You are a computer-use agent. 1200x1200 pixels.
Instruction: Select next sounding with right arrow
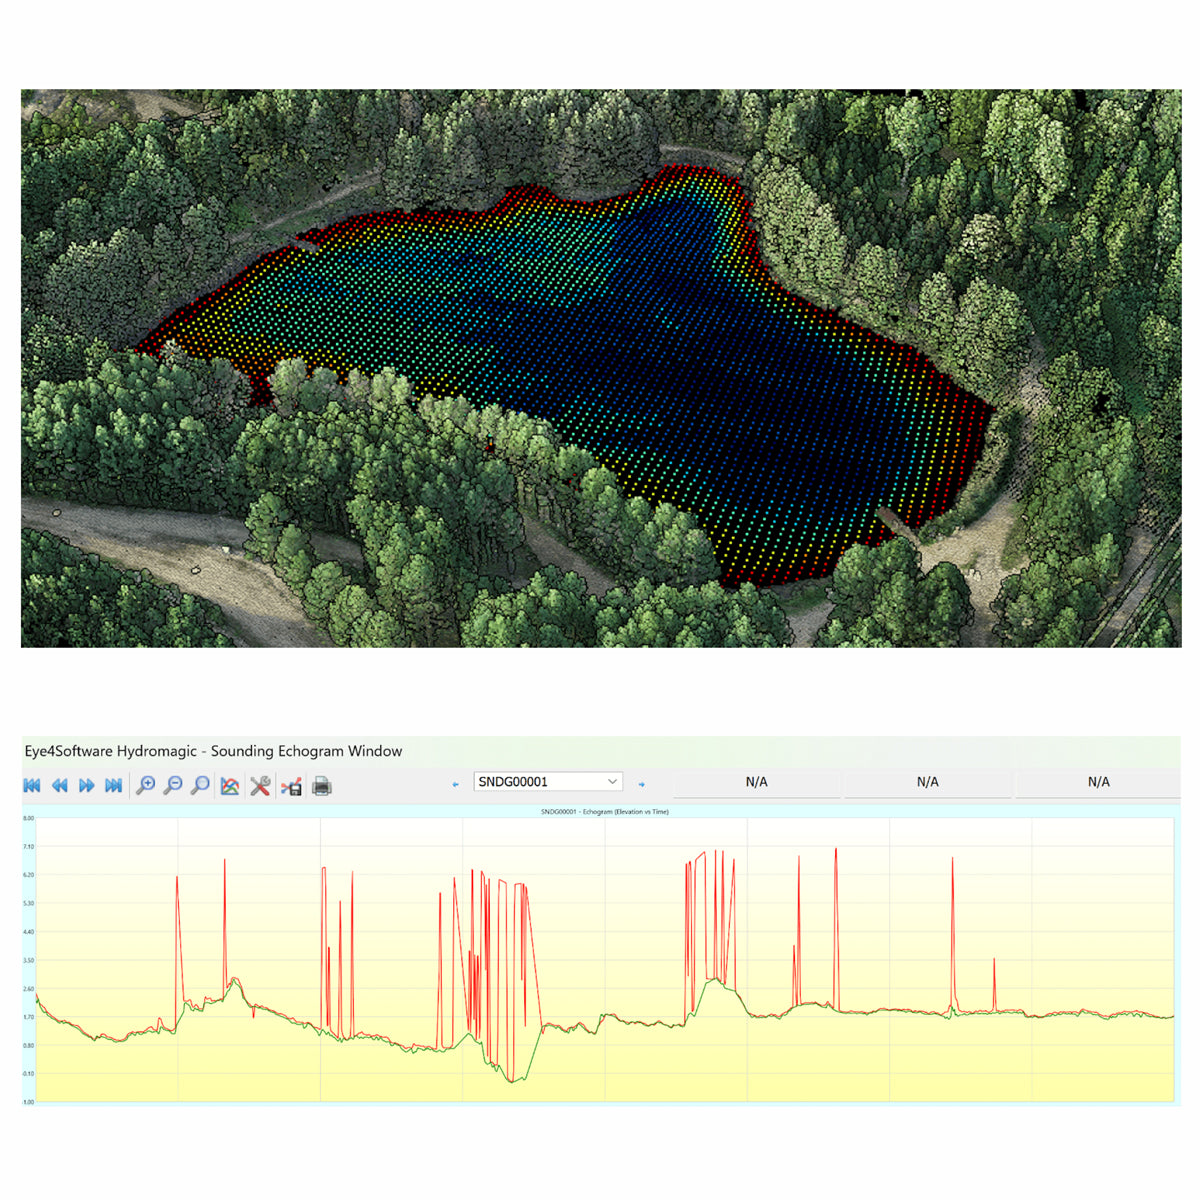641,785
